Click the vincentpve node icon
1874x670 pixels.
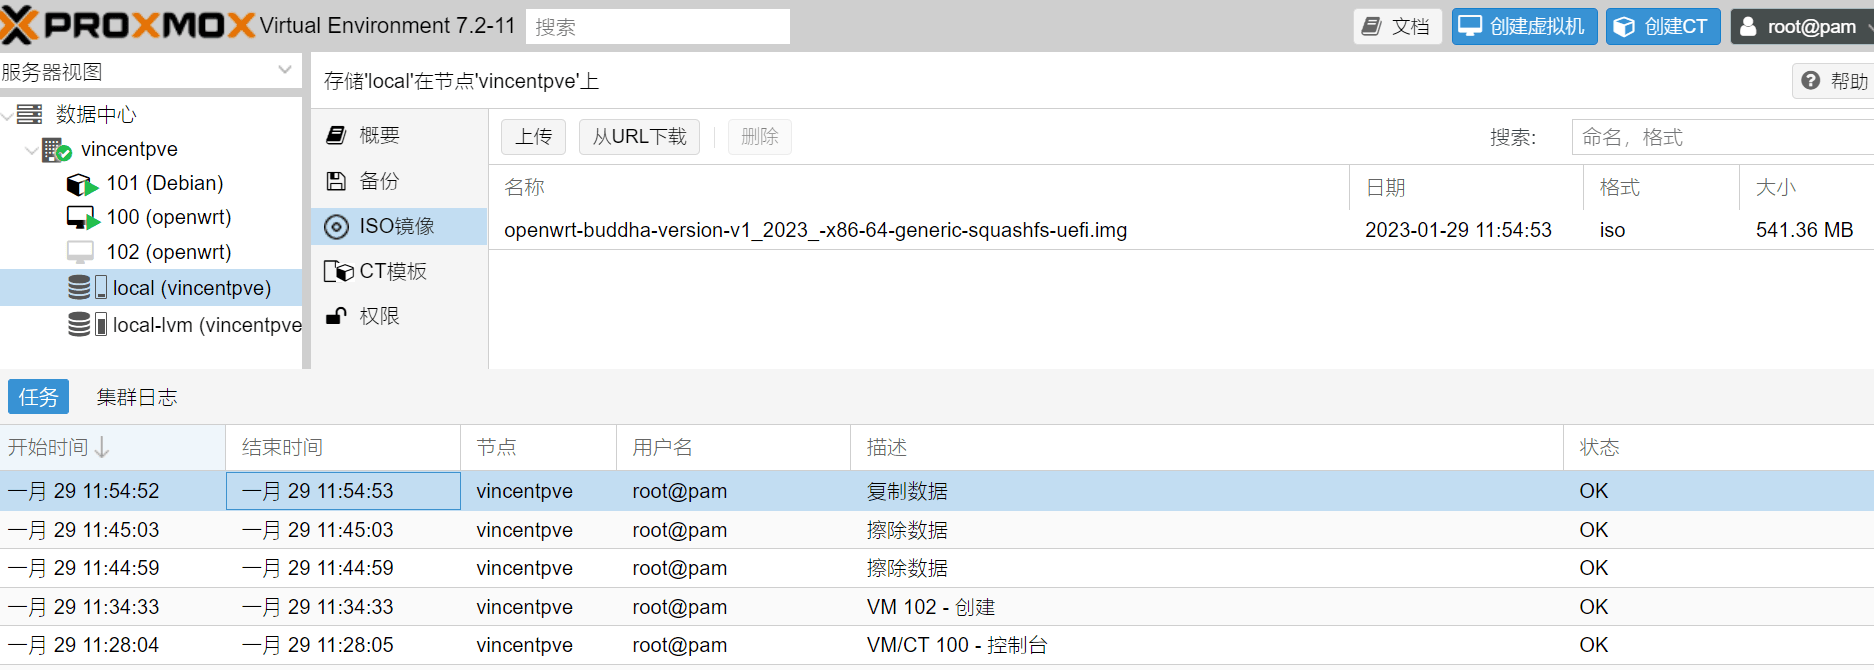coord(56,150)
